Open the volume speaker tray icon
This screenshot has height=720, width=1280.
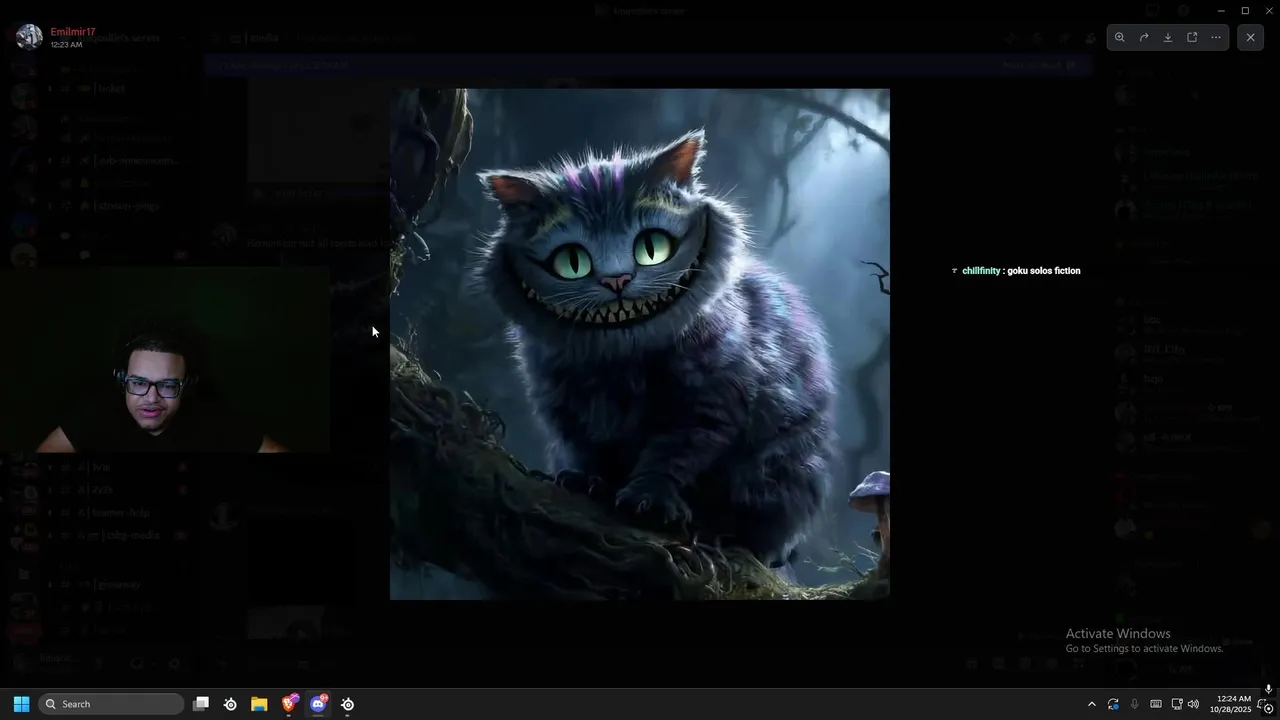click(x=1193, y=704)
